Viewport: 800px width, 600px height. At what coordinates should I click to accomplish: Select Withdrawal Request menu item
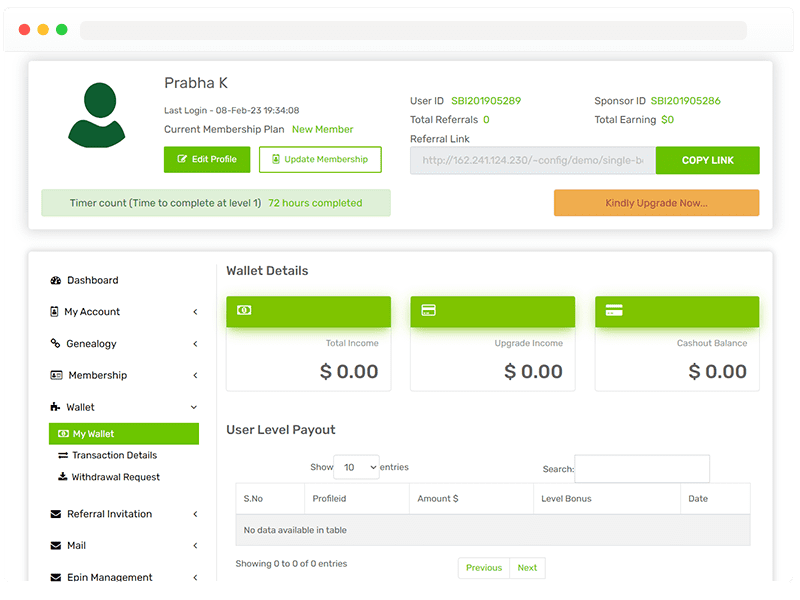tap(115, 478)
